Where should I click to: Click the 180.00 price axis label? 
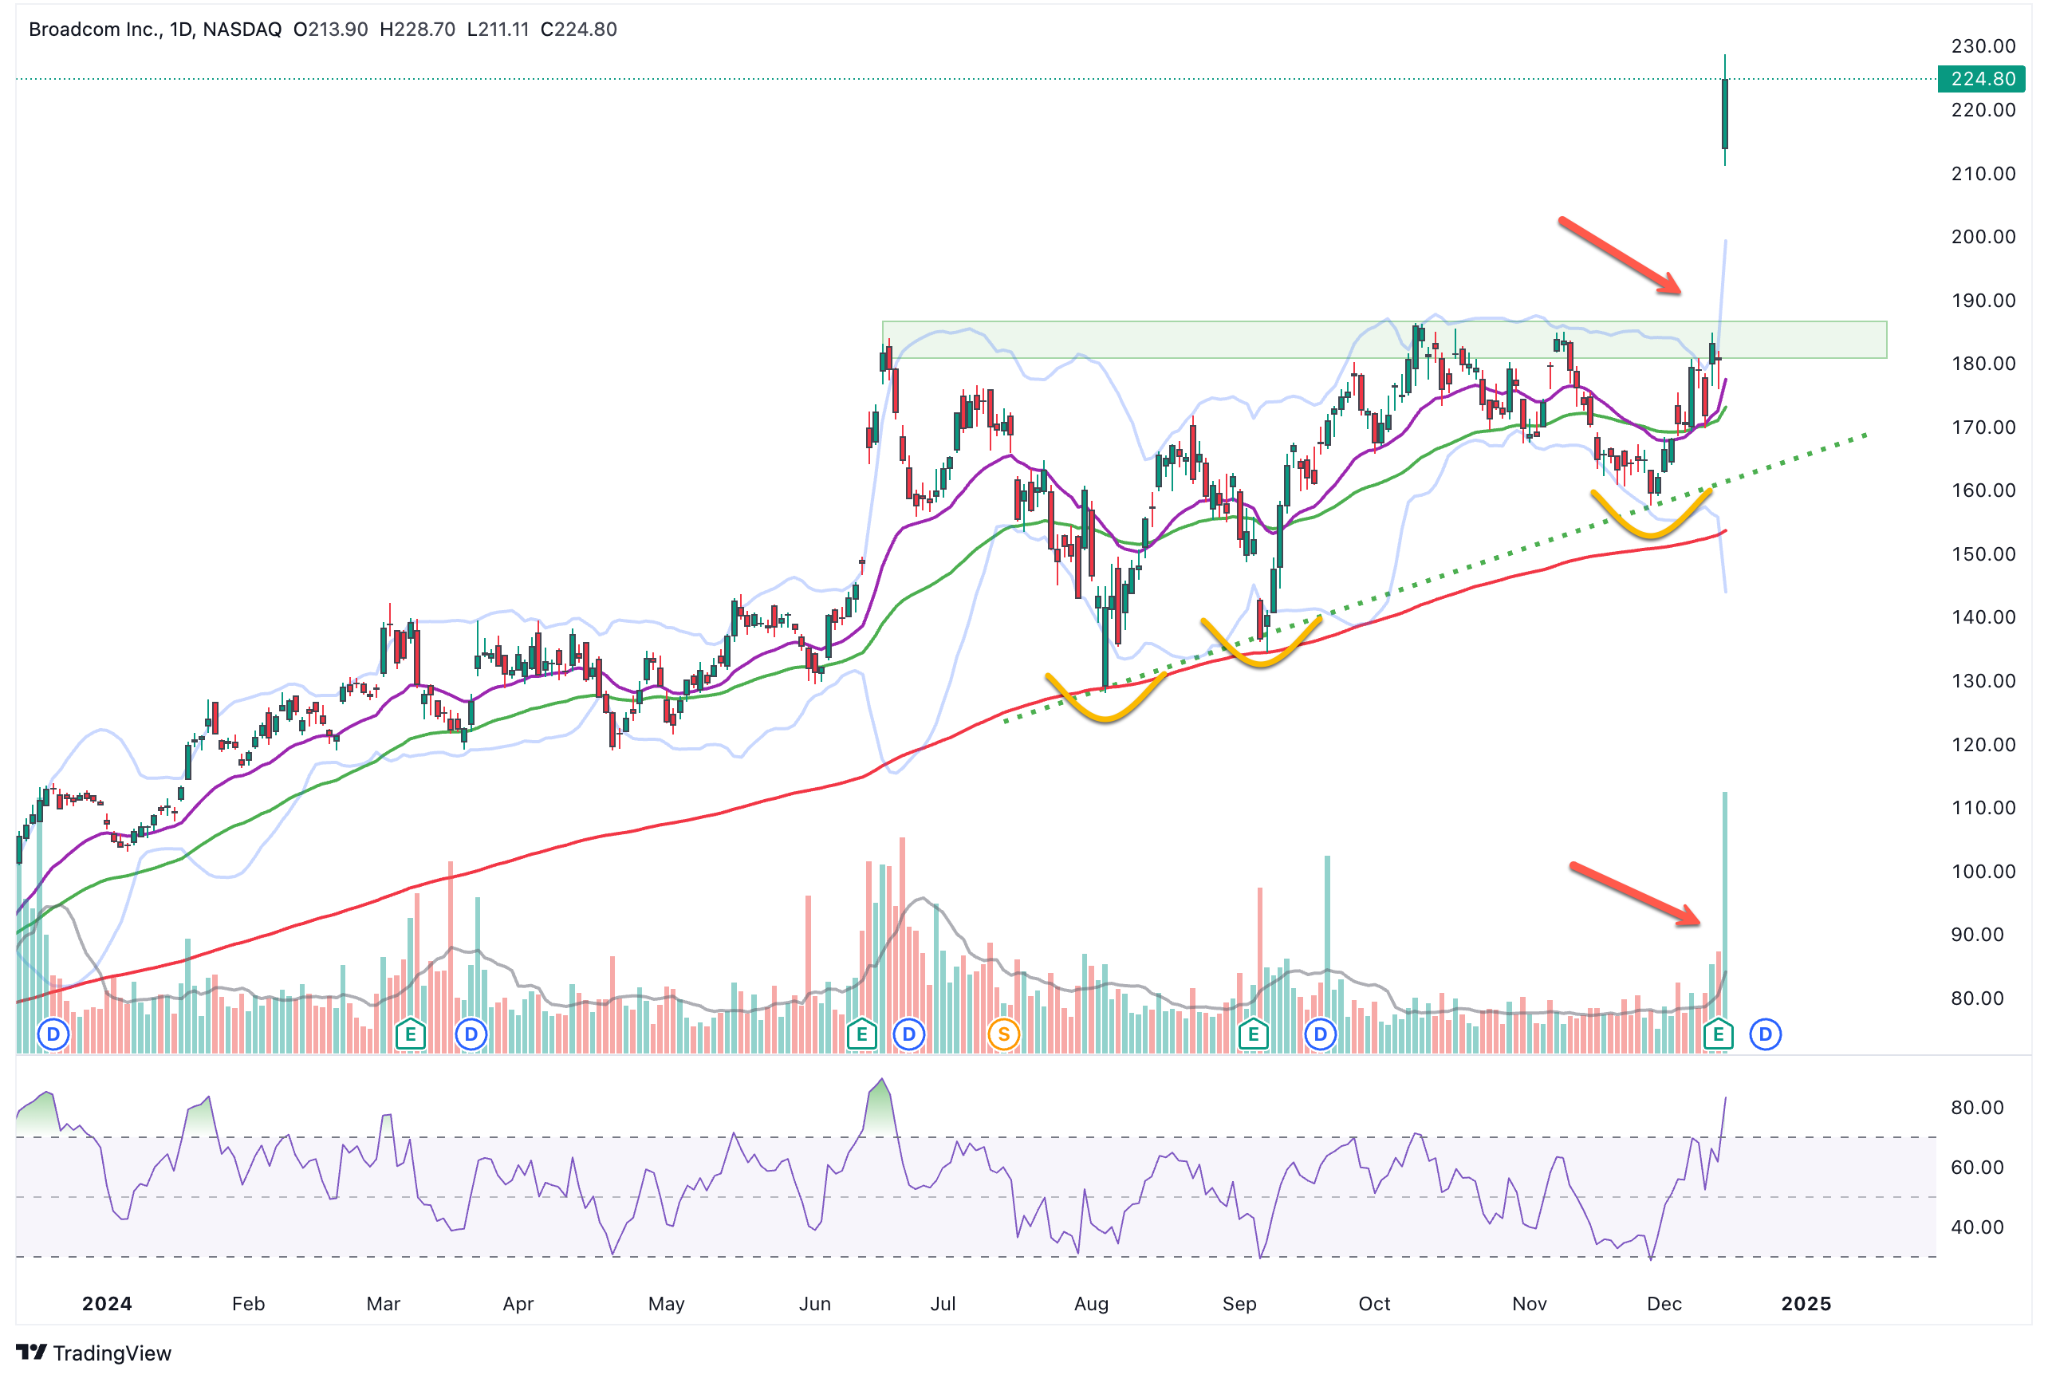[1983, 364]
